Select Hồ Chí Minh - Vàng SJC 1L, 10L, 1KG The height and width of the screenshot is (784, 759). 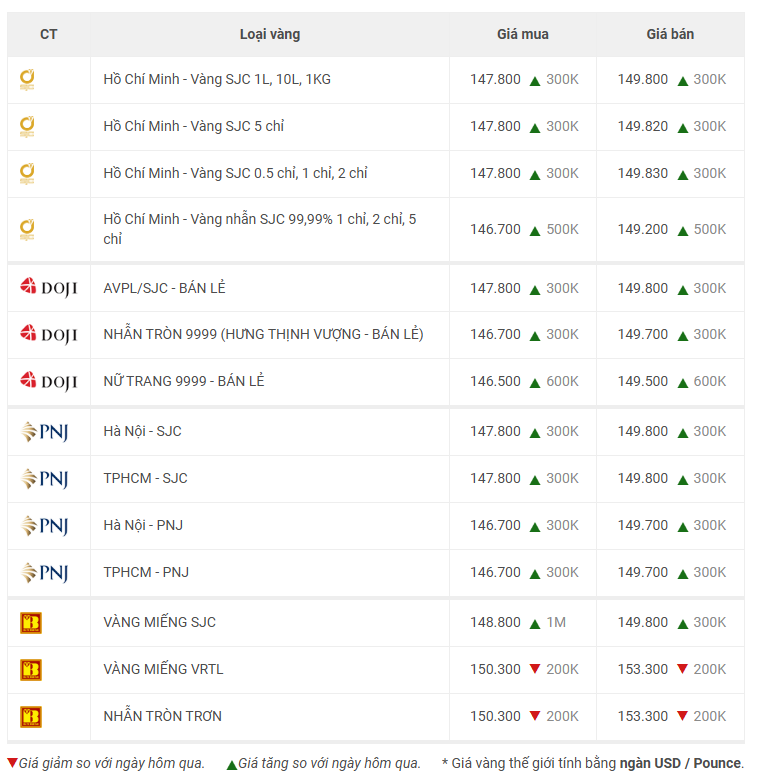click(217, 79)
